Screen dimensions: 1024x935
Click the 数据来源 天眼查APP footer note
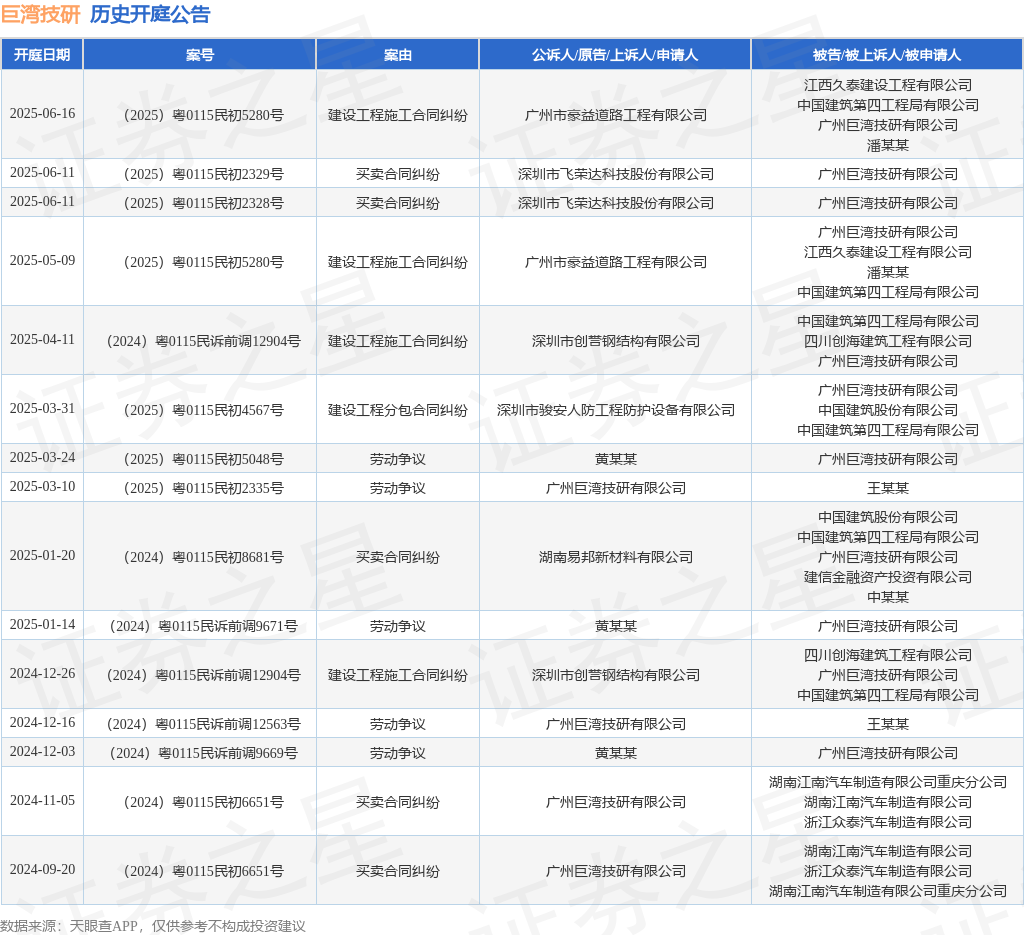click(x=153, y=926)
